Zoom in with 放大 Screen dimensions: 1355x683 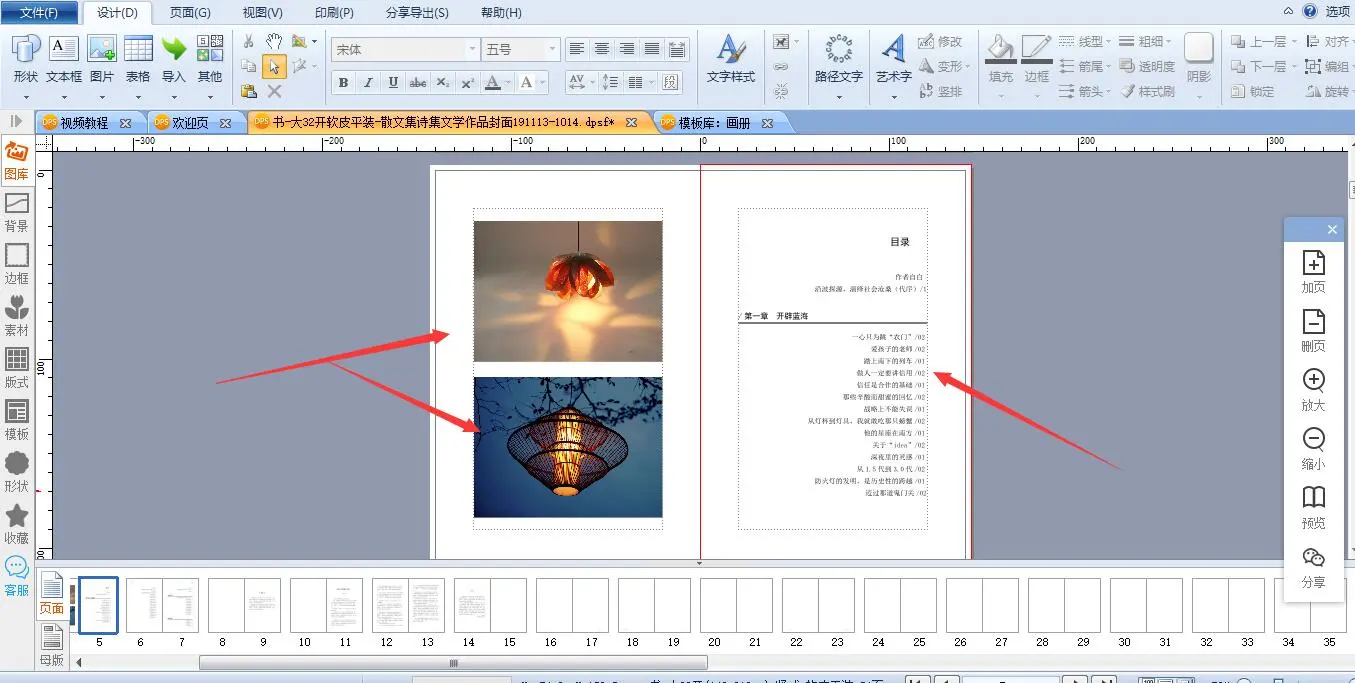[1313, 389]
